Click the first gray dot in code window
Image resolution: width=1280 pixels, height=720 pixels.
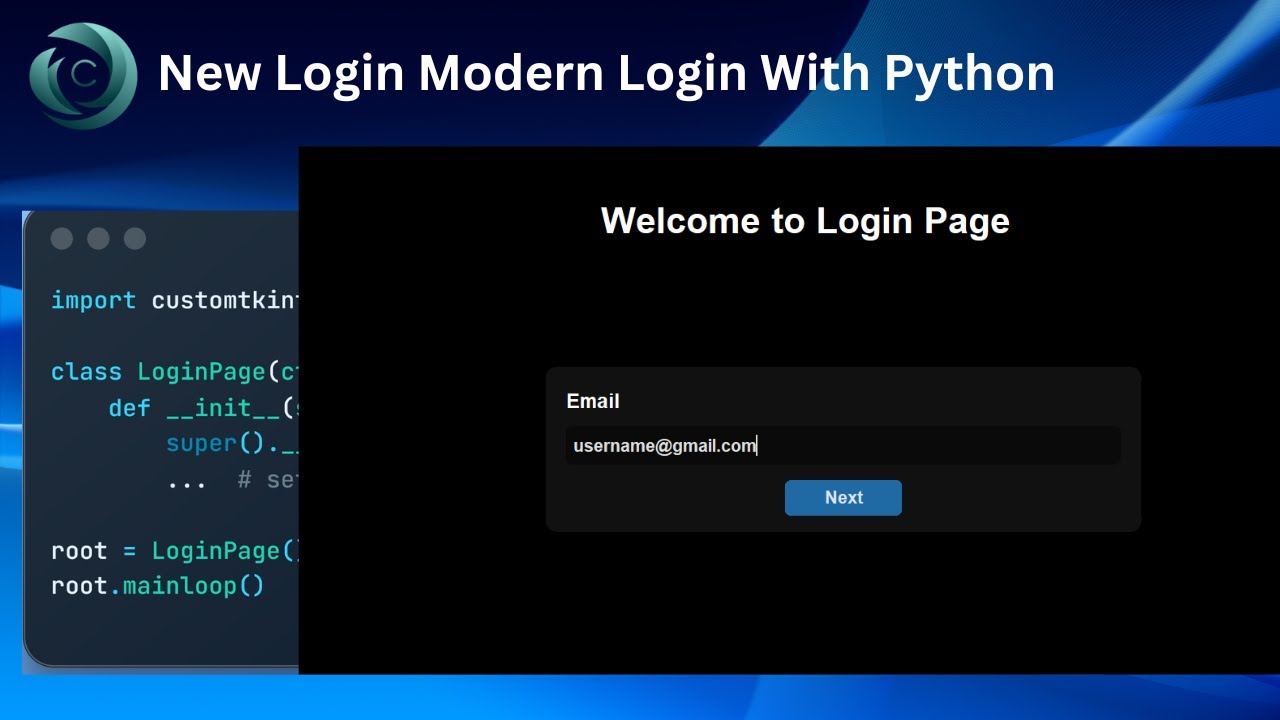pos(62,238)
